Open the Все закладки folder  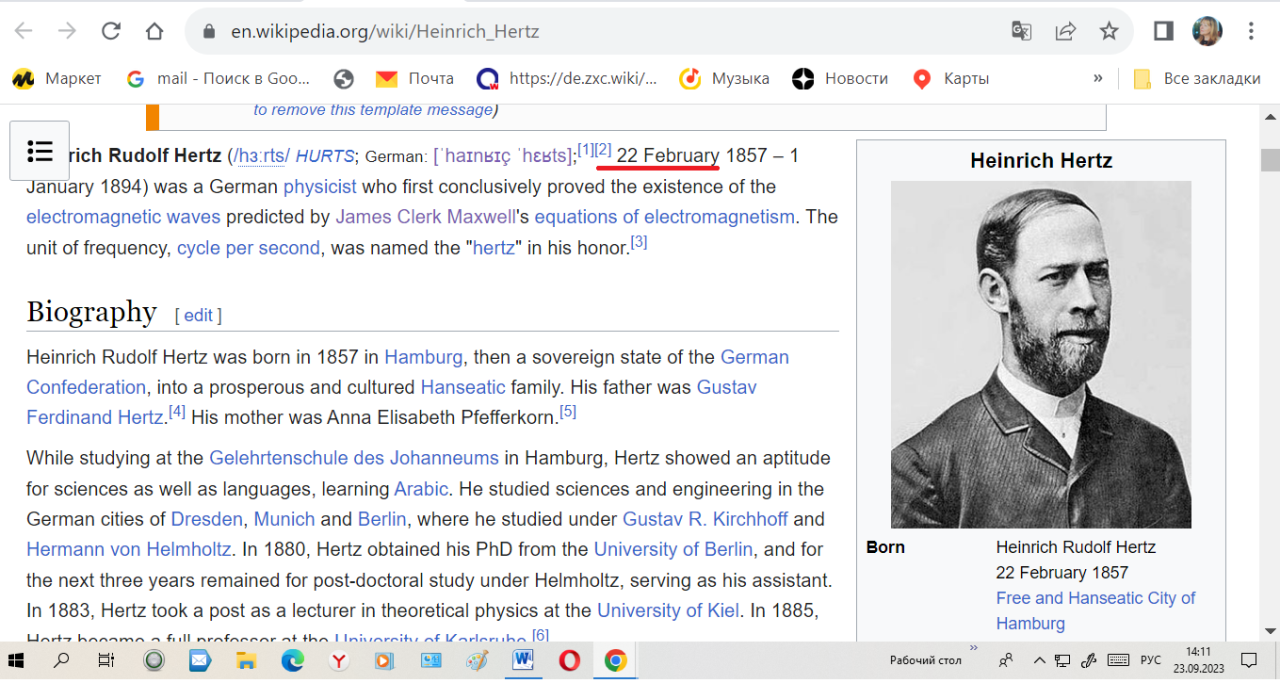tap(1197, 78)
